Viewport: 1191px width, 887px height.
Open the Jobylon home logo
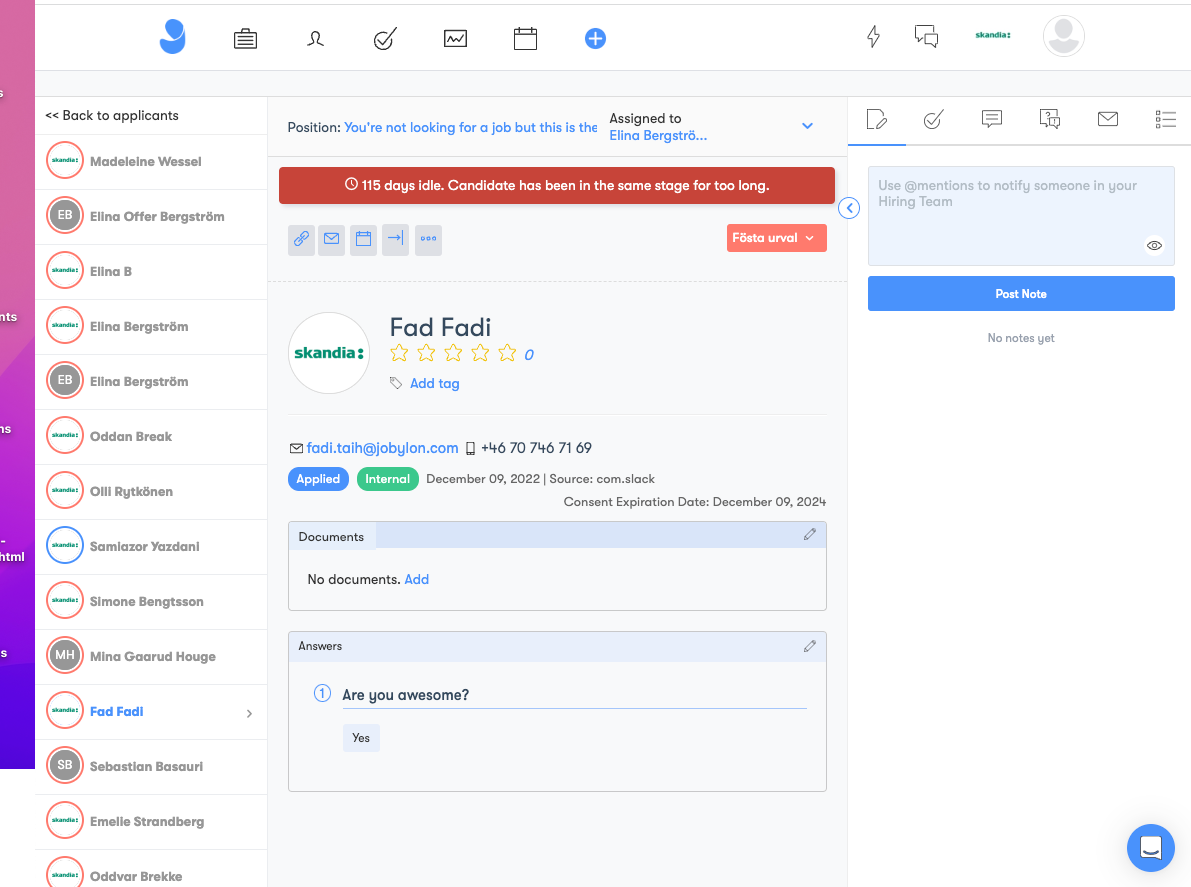point(172,36)
